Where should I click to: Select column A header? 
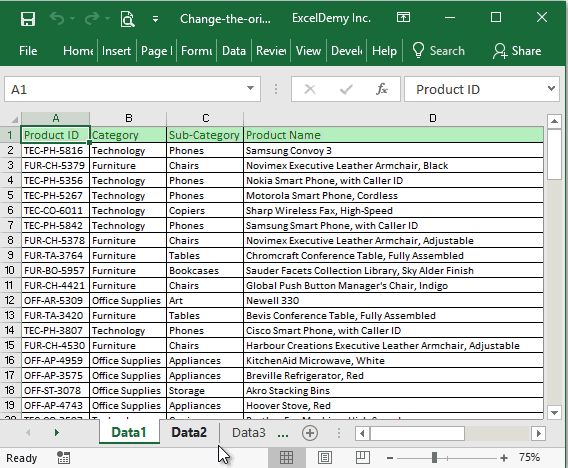[55, 118]
